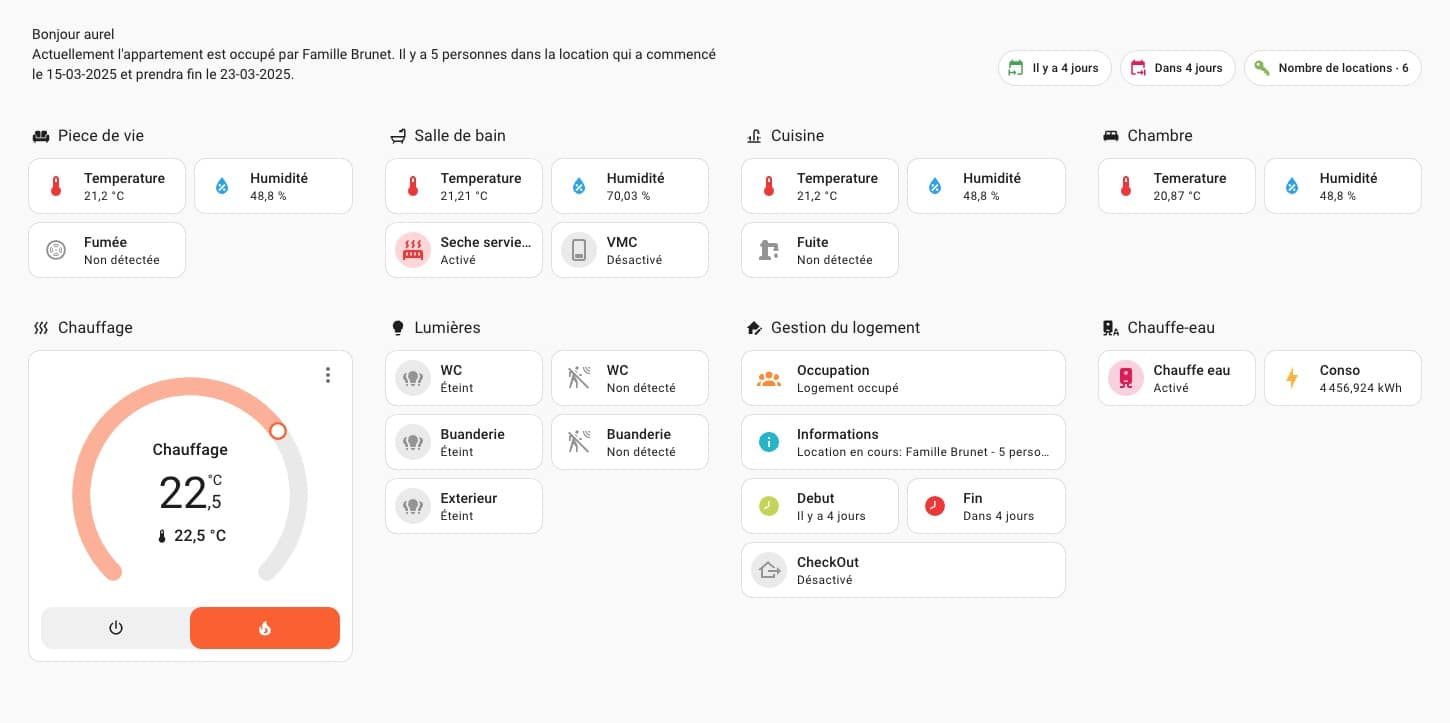Click the Salle de bain thermometer icon
The image size is (1450, 723).
(412, 186)
